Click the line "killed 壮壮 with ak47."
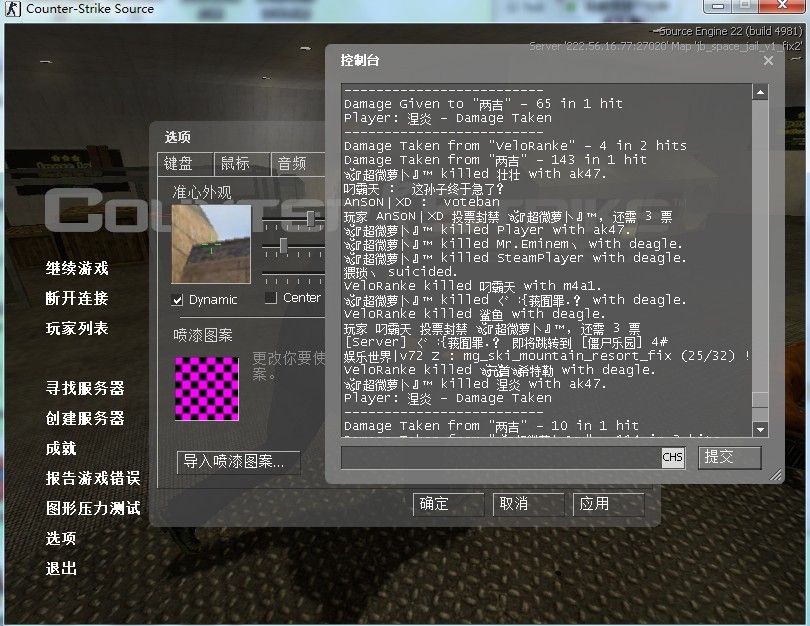The height and width of the screenshot is (626, 810). pos(475,174)
